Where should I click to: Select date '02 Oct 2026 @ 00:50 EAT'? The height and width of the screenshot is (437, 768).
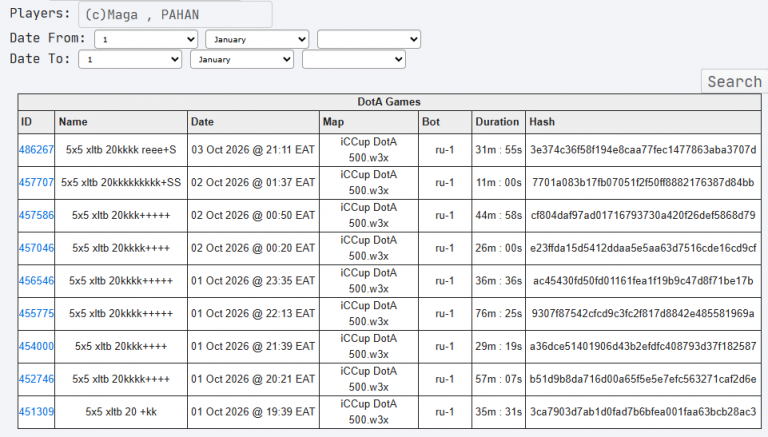tap(253, 215)
